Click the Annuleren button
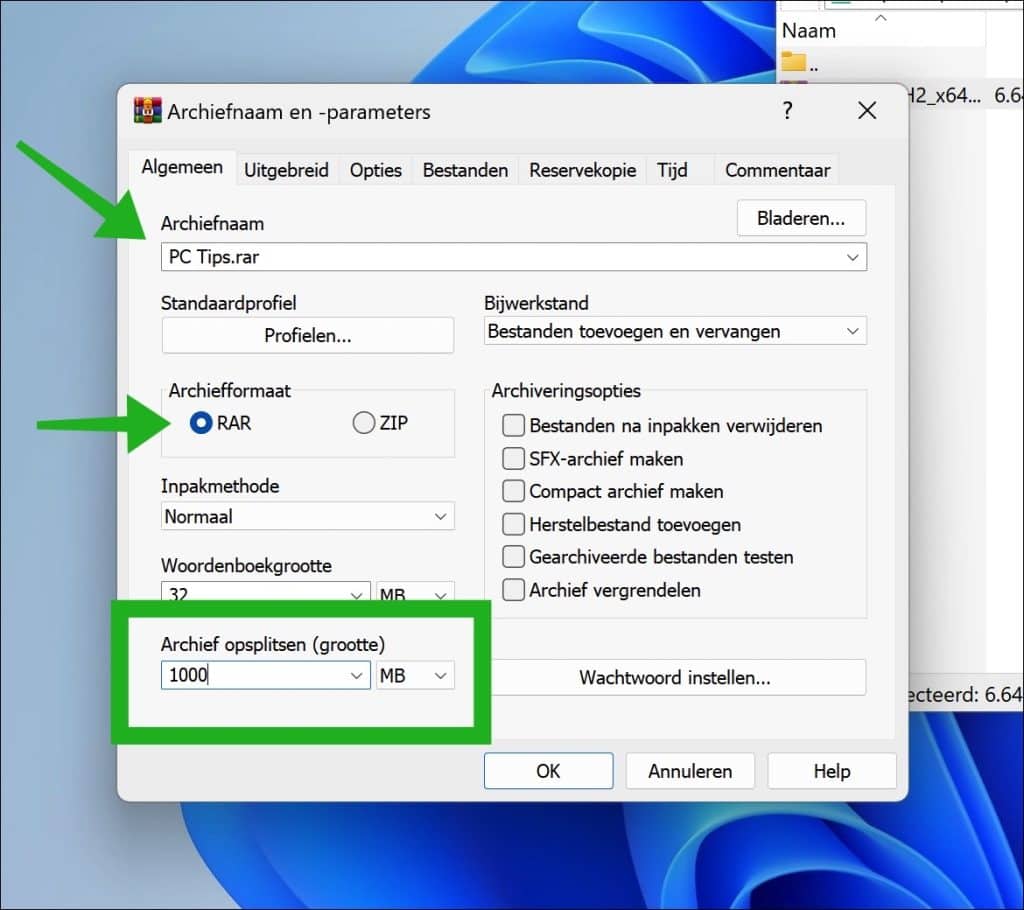 click(x=690, y=771)
